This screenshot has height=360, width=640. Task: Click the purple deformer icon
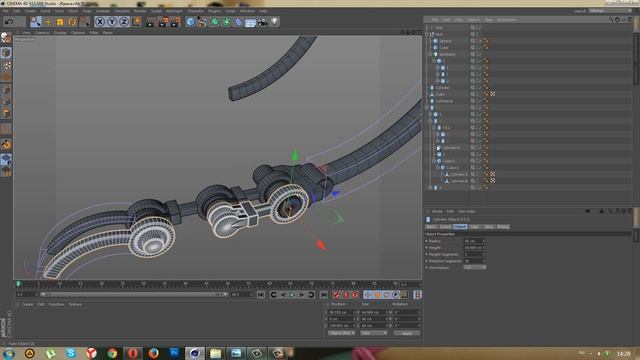[x=238, y=21]
